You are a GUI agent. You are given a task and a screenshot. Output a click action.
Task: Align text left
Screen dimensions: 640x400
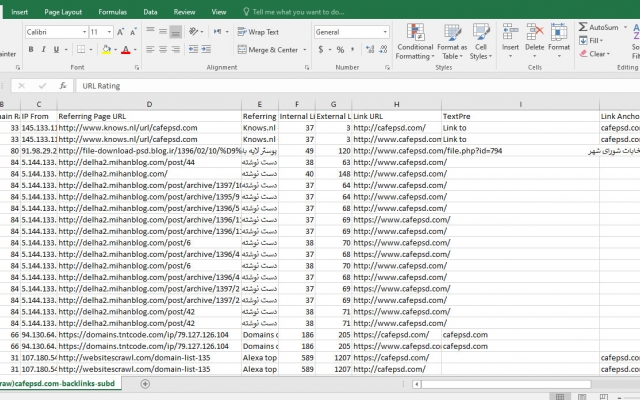[150, 50]
